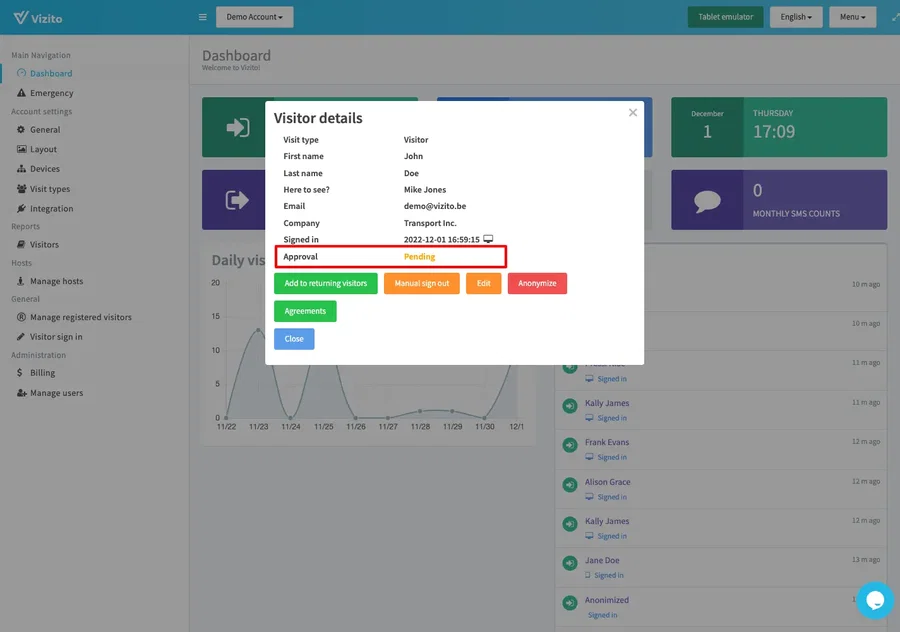The image size is (900, 632).
Task: Click the Tablet emulator button
Action: click(x=725, y=17)
